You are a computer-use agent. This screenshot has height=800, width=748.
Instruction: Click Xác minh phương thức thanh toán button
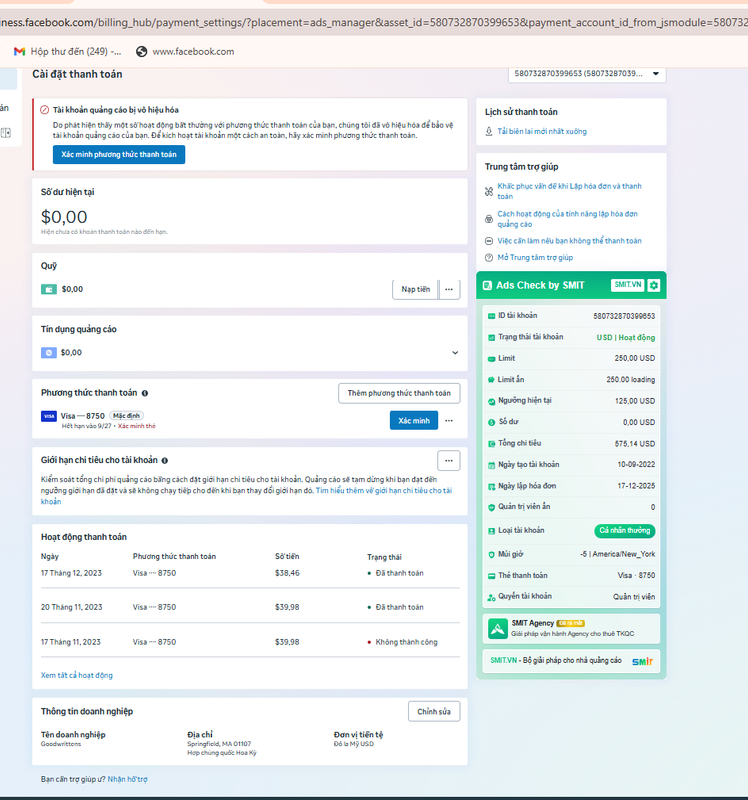119,155
